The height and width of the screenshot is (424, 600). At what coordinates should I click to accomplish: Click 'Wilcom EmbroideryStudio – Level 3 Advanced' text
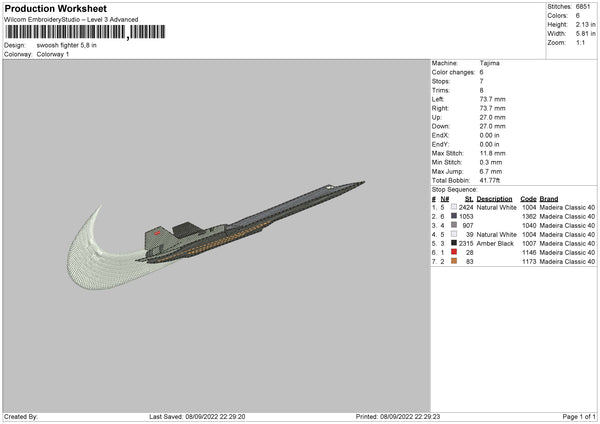(71, 20)
